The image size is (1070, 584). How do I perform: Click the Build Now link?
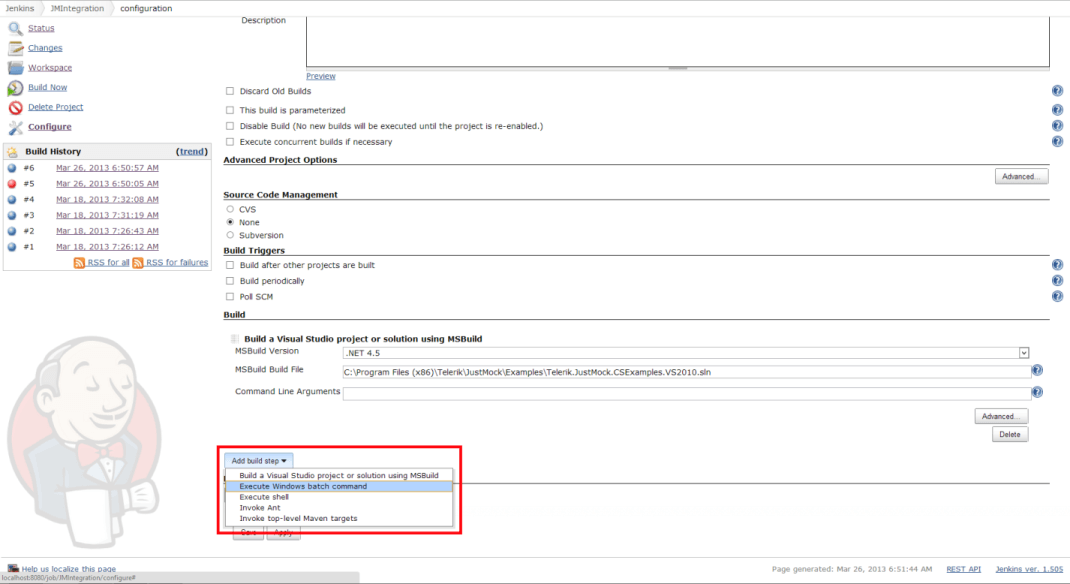[x=48, y=87]
